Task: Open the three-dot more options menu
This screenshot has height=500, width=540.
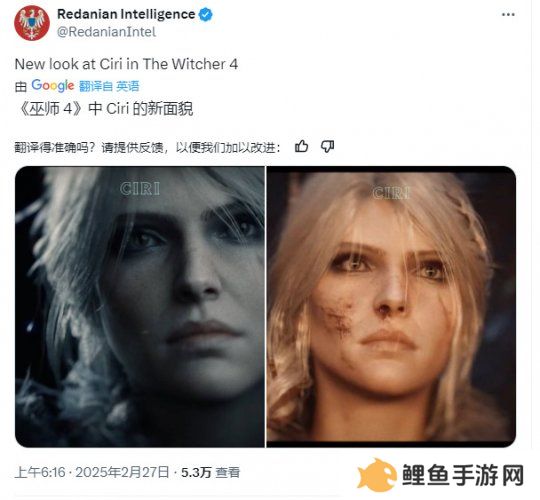Action: click(508, 14)
